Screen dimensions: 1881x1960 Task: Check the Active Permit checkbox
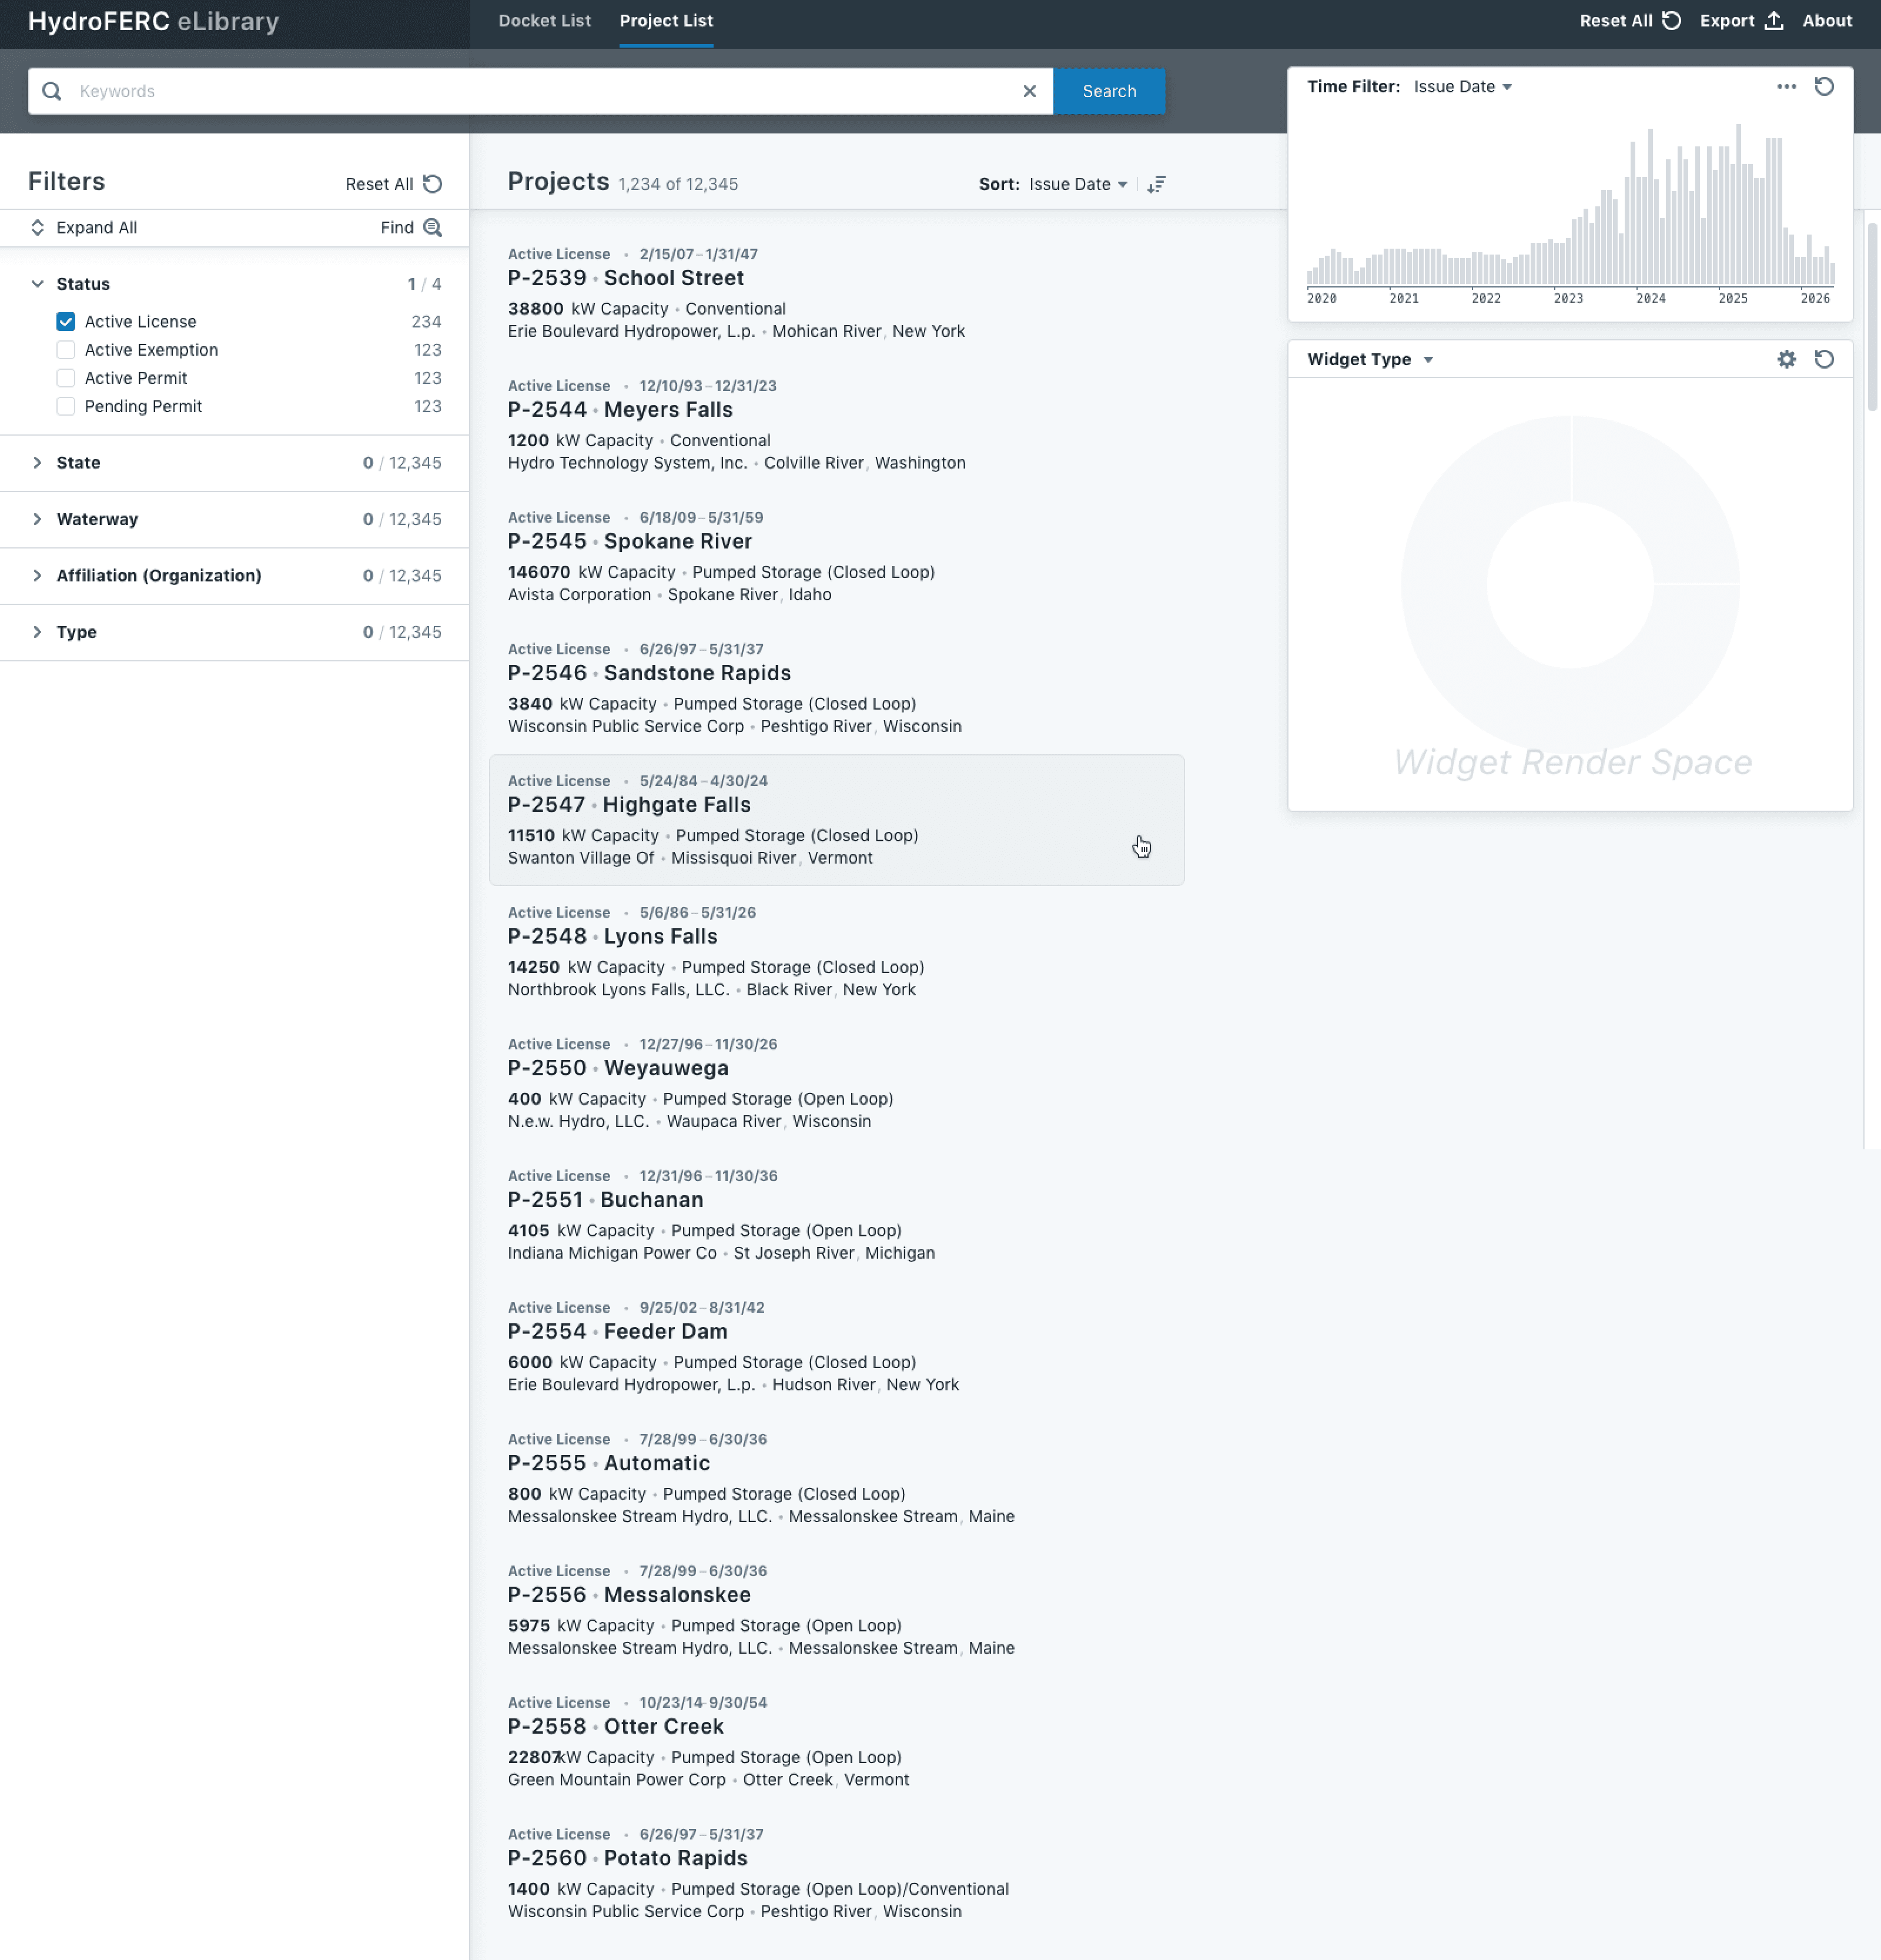[66, 378]
